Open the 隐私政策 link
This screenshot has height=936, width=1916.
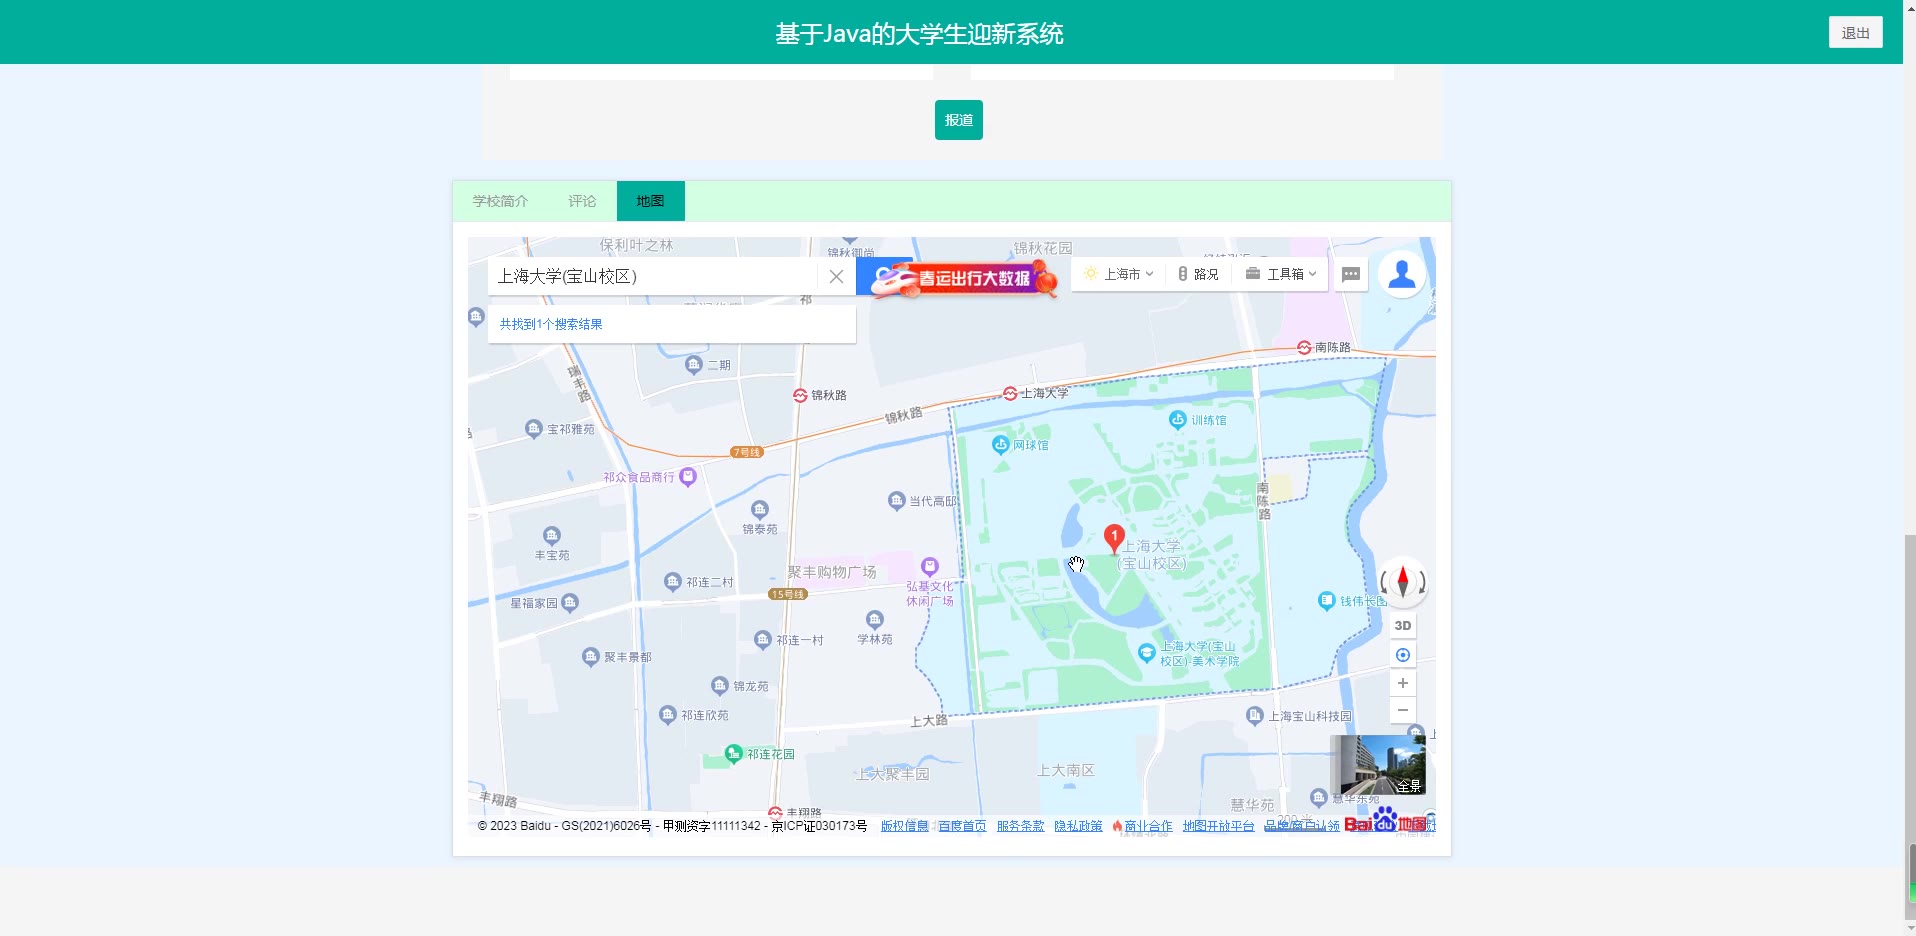point(1078,826)
